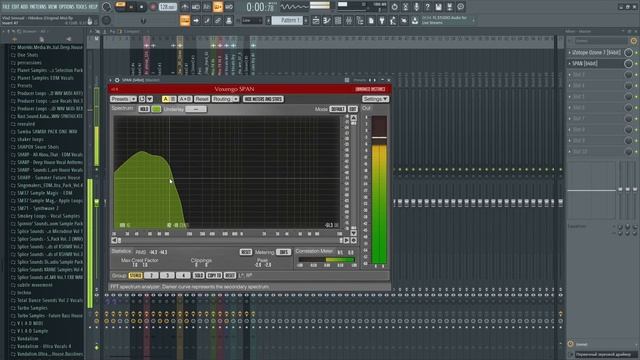The height and width of the screenshot is (360, 640).
Task: Open the VIEW menu
Action: pyautogui.click(x=53, y=7)
